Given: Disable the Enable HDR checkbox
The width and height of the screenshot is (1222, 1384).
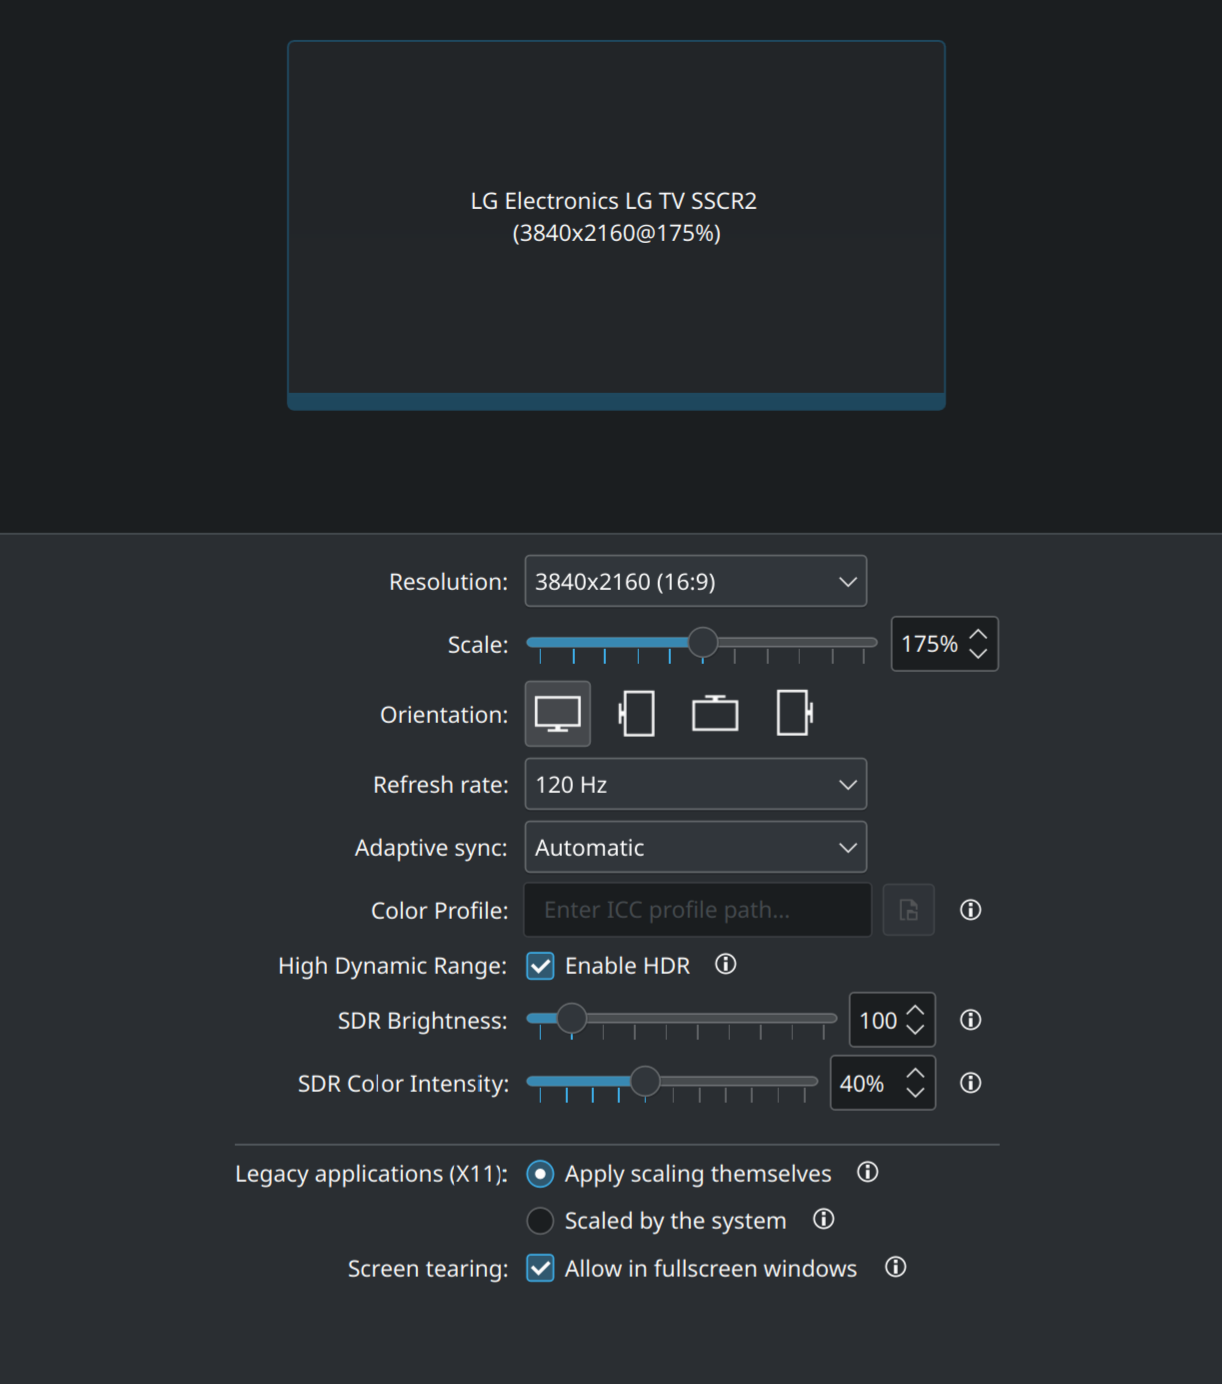Looking at the screenshot, I should click(541, 966).
